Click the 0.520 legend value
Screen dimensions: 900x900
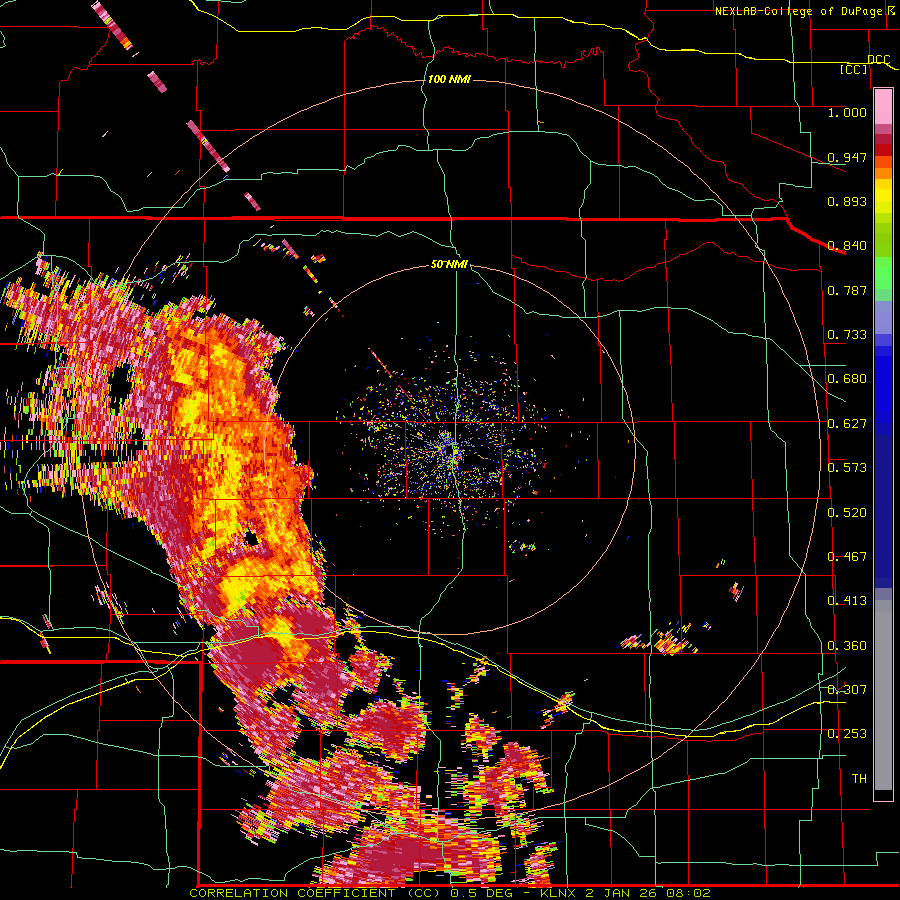coord(847,513)
